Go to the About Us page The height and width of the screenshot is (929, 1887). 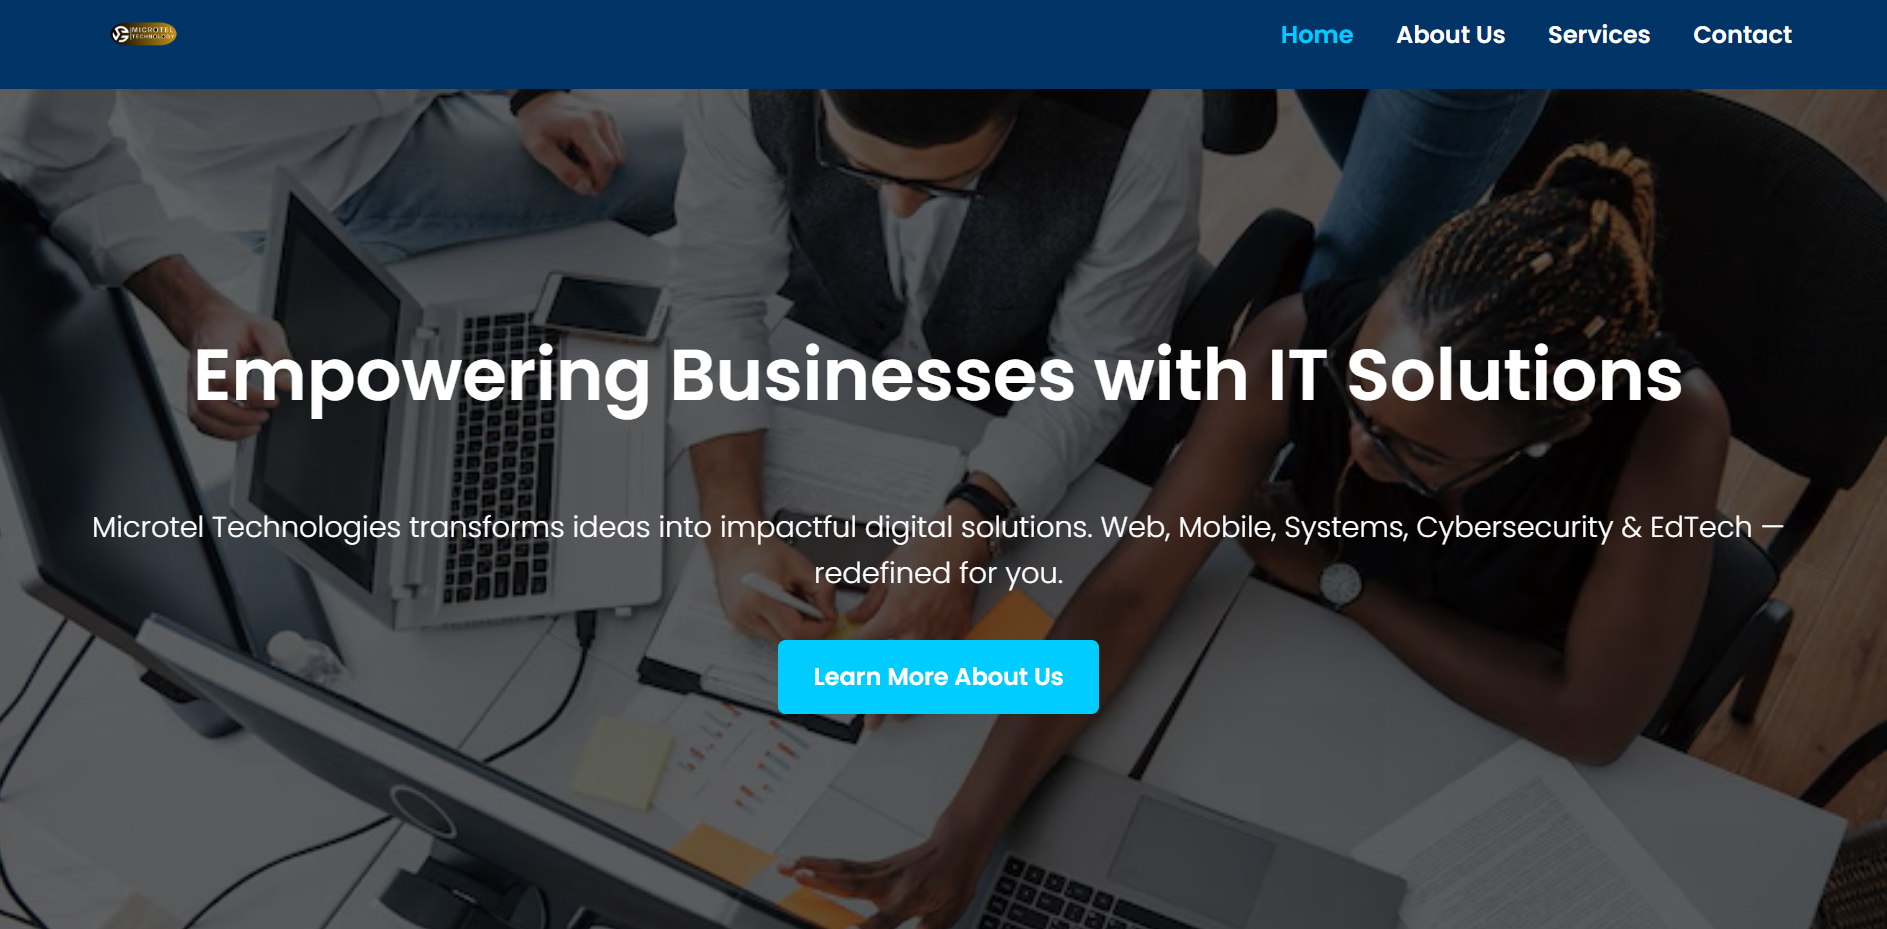point(1450,35)
